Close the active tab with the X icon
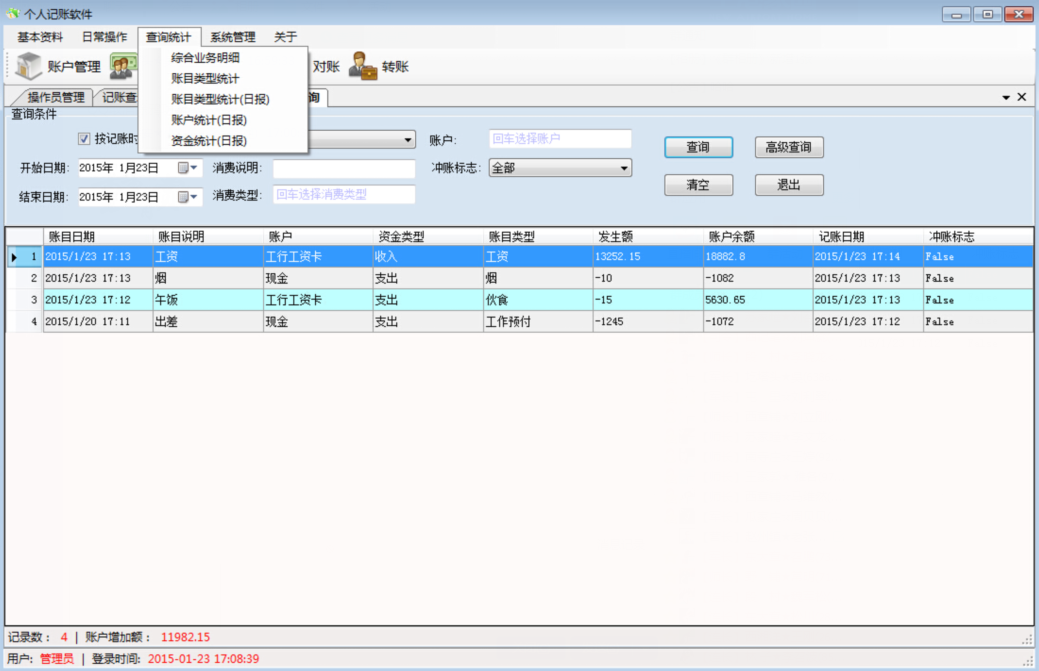Screen dimensions: 1039x671 tap(1022, 97)
